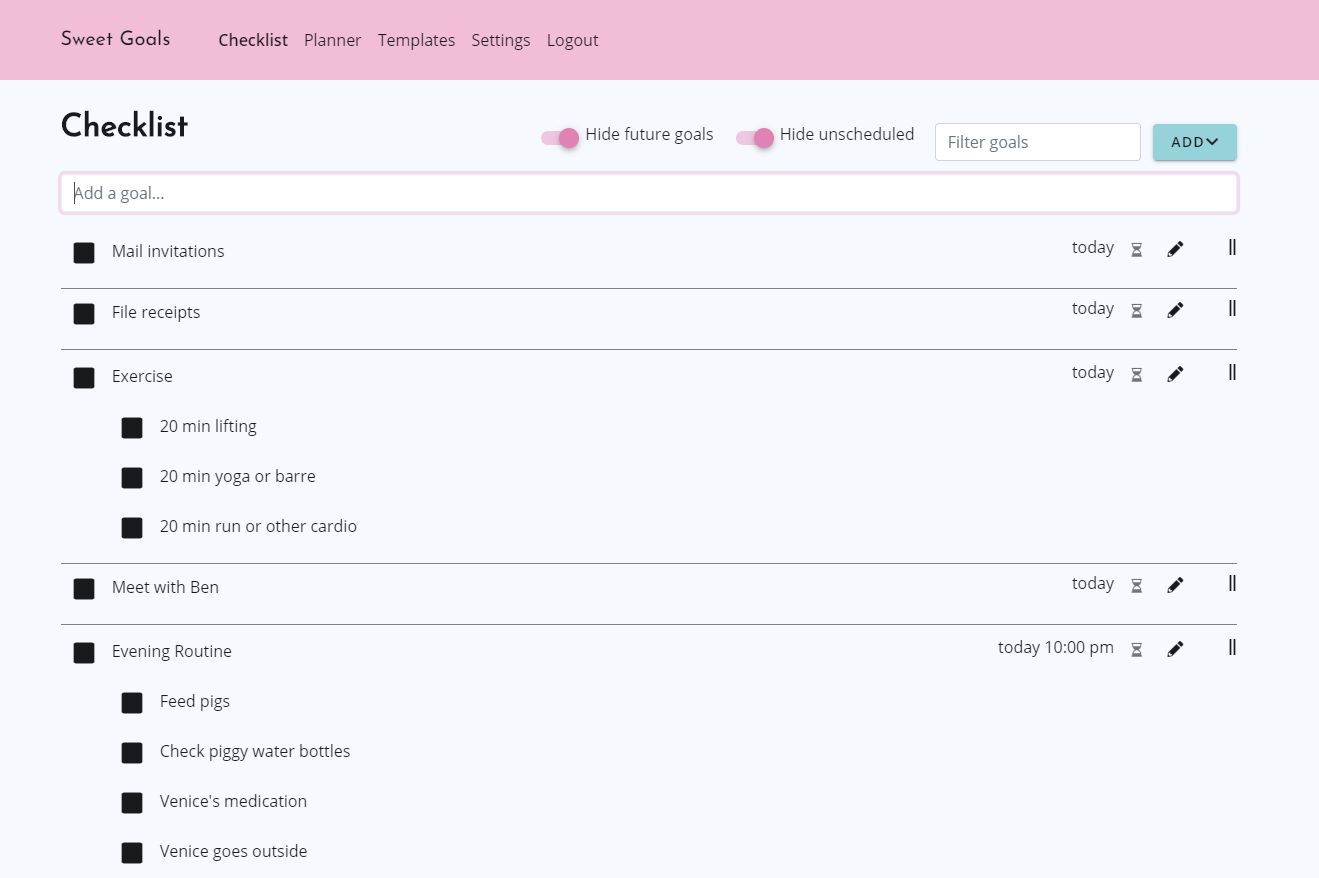Image resolution: width=1319 pixels, height=878 pixels.
Task: Click hourglass icon for File receipts
Action: [x=1136, y=311]
